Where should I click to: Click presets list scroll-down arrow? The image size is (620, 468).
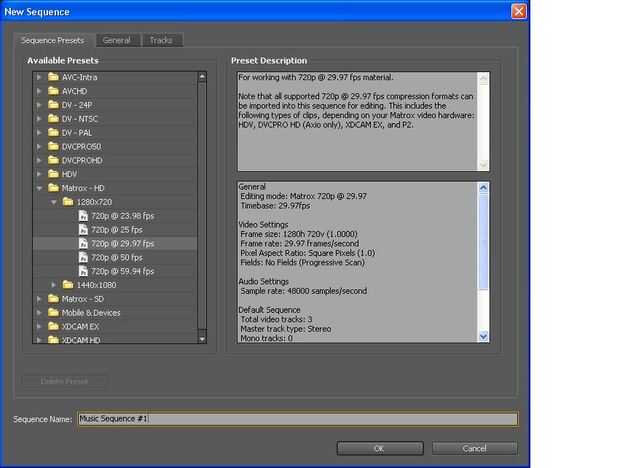point(202,339)
